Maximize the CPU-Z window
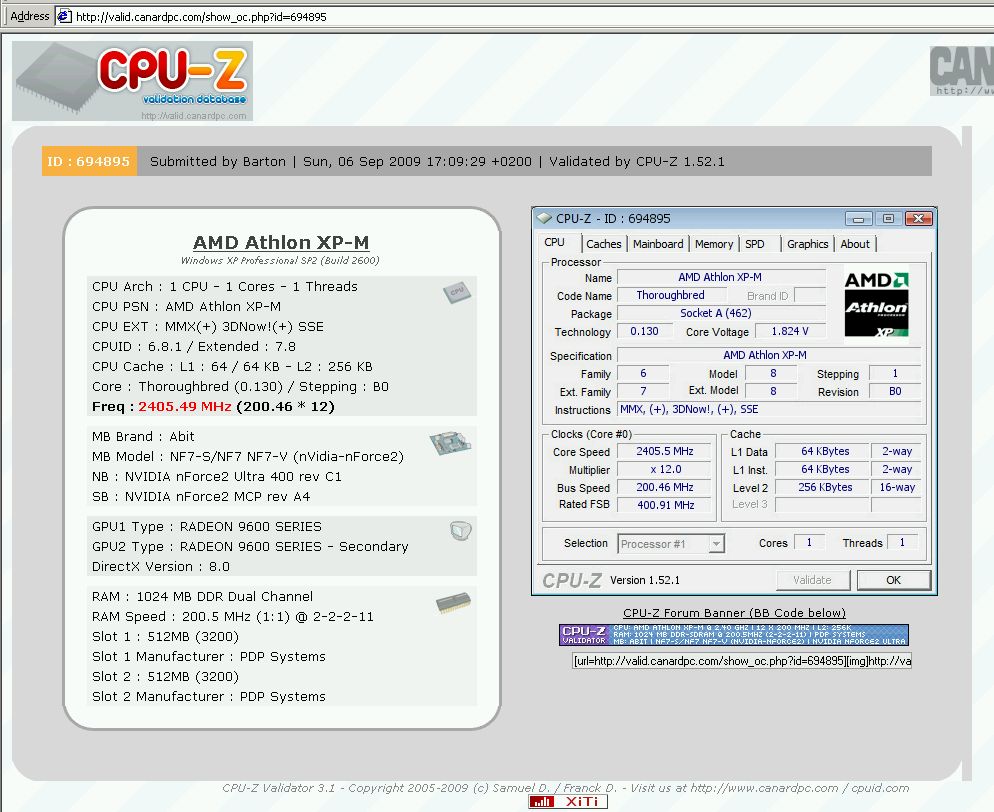Screen dimensions: 994x812 (888, 219)
